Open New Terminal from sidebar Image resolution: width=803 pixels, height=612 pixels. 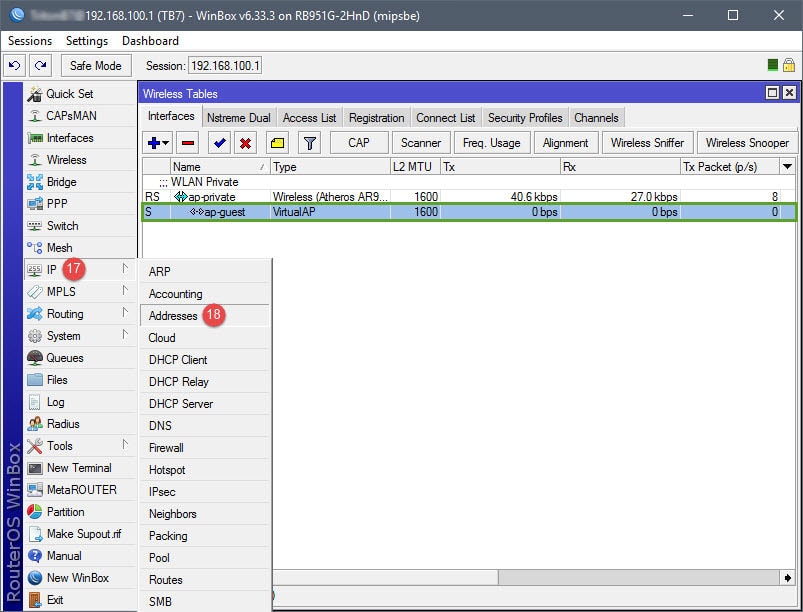click(x=80, y=468)
